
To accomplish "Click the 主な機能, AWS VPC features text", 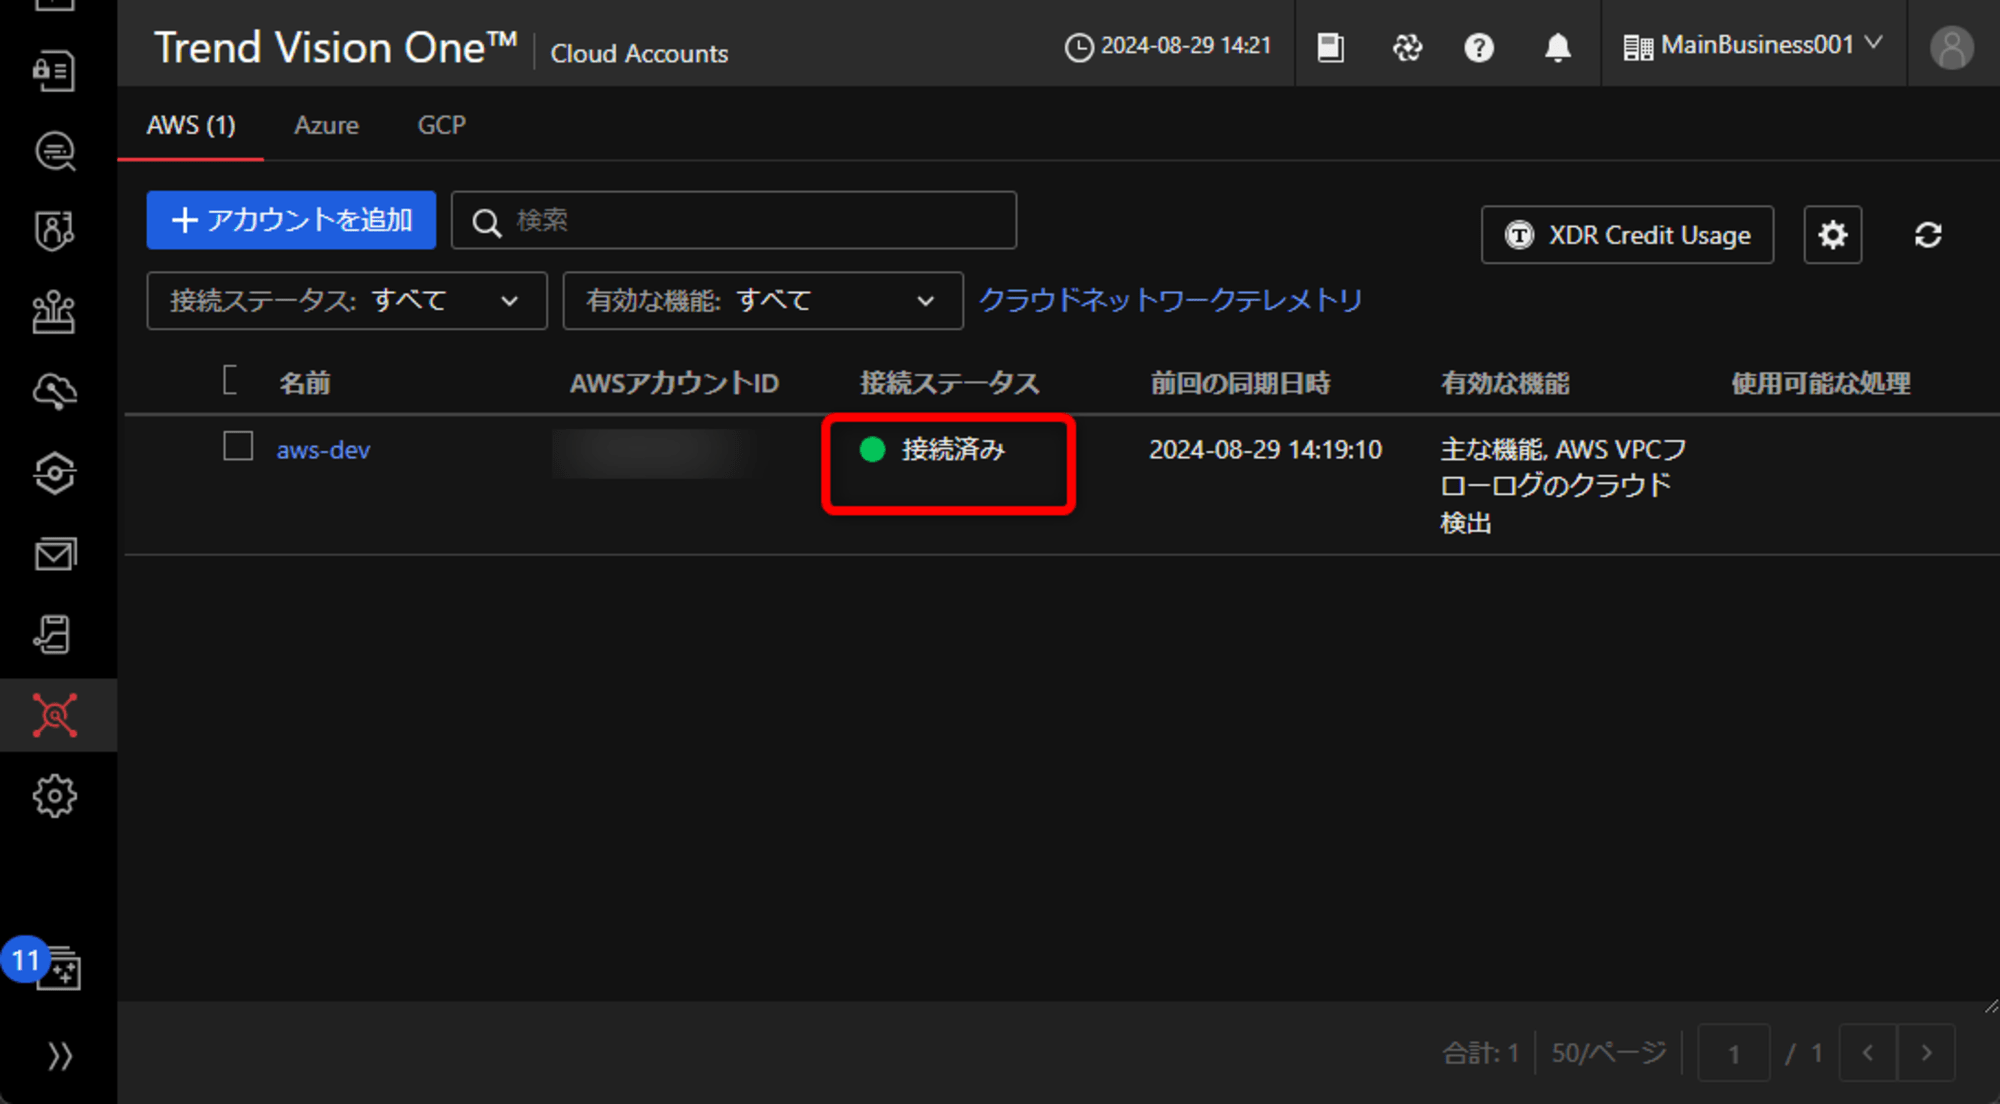I will point(1563,486).
